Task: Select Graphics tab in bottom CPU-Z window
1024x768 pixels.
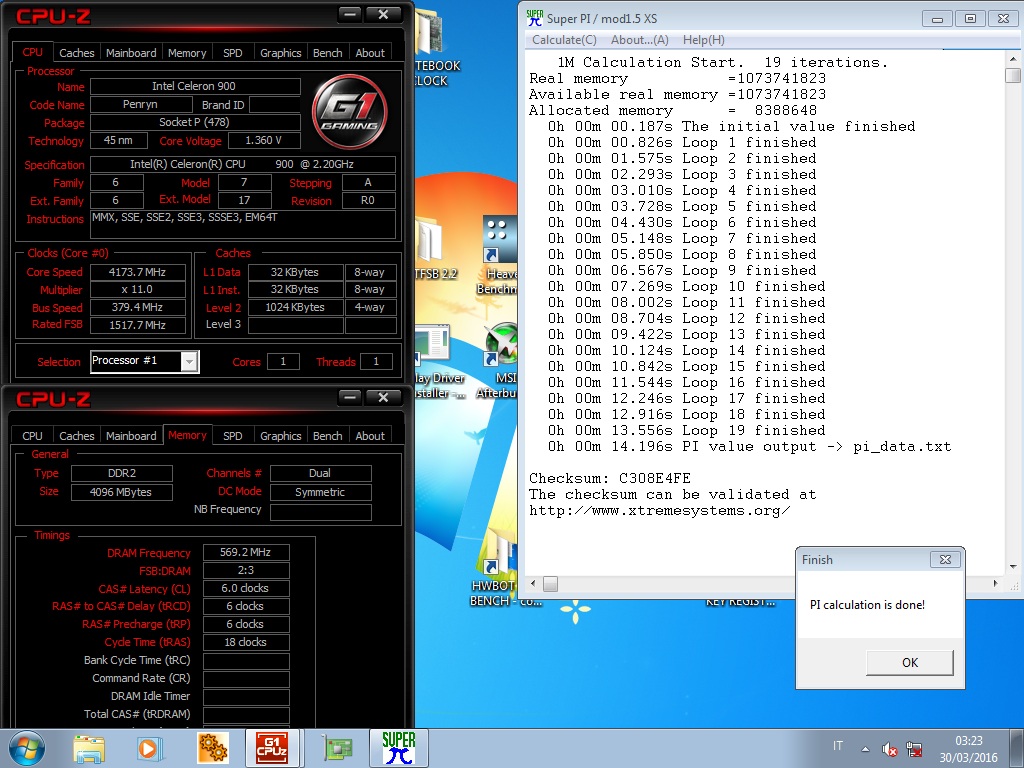Action: click(x=280, y=436)
